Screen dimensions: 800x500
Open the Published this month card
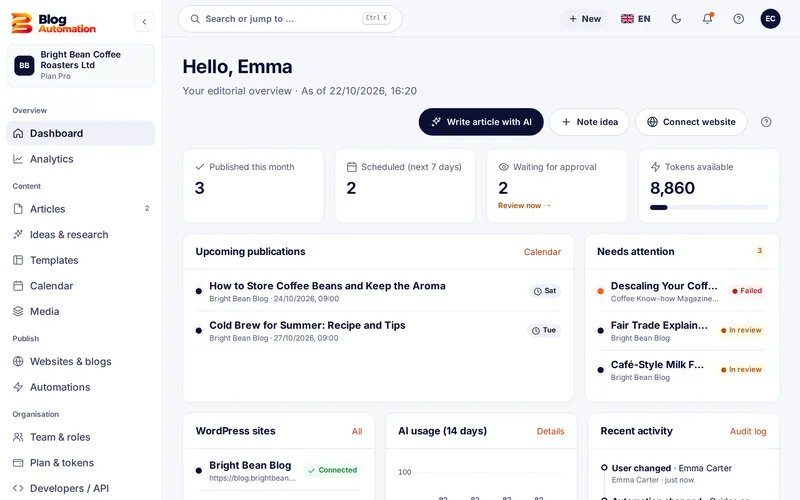point(254,186)
